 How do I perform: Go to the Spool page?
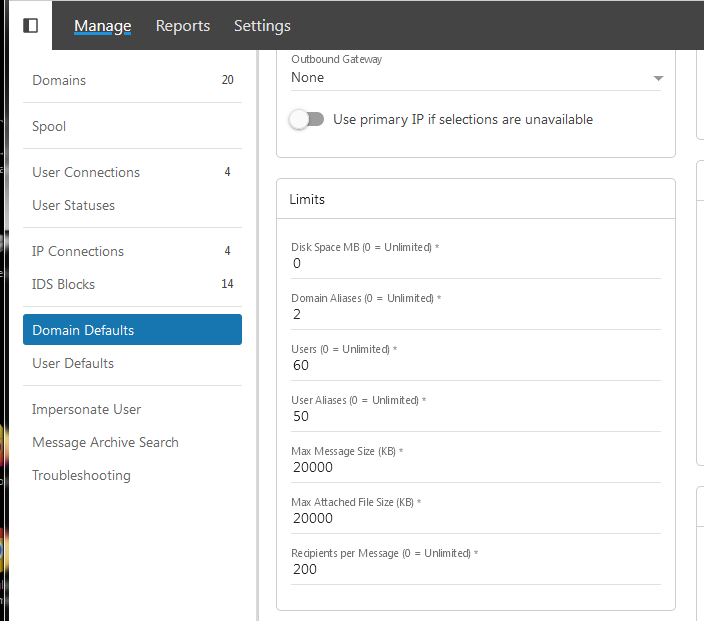(x=49, y=127)
